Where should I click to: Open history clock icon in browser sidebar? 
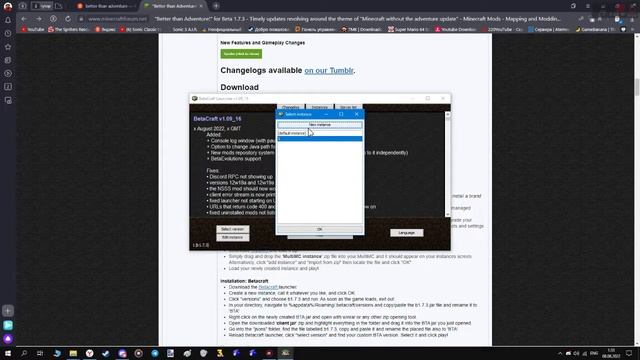8,33
